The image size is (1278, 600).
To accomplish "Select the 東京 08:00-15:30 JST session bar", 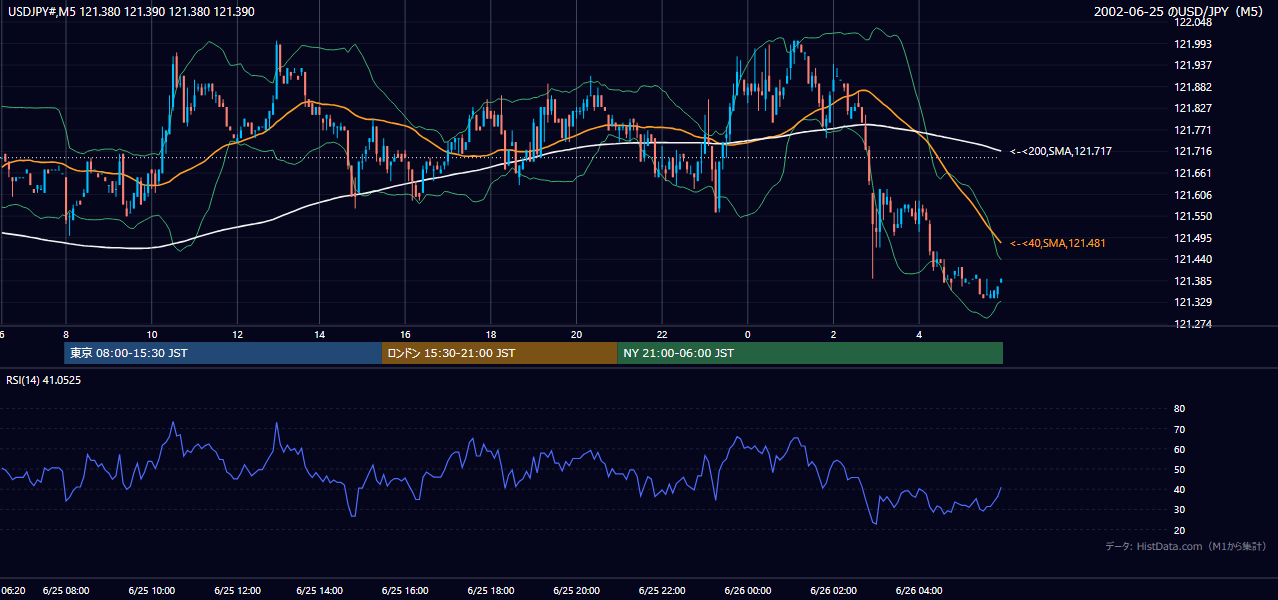I will [222, 353].
